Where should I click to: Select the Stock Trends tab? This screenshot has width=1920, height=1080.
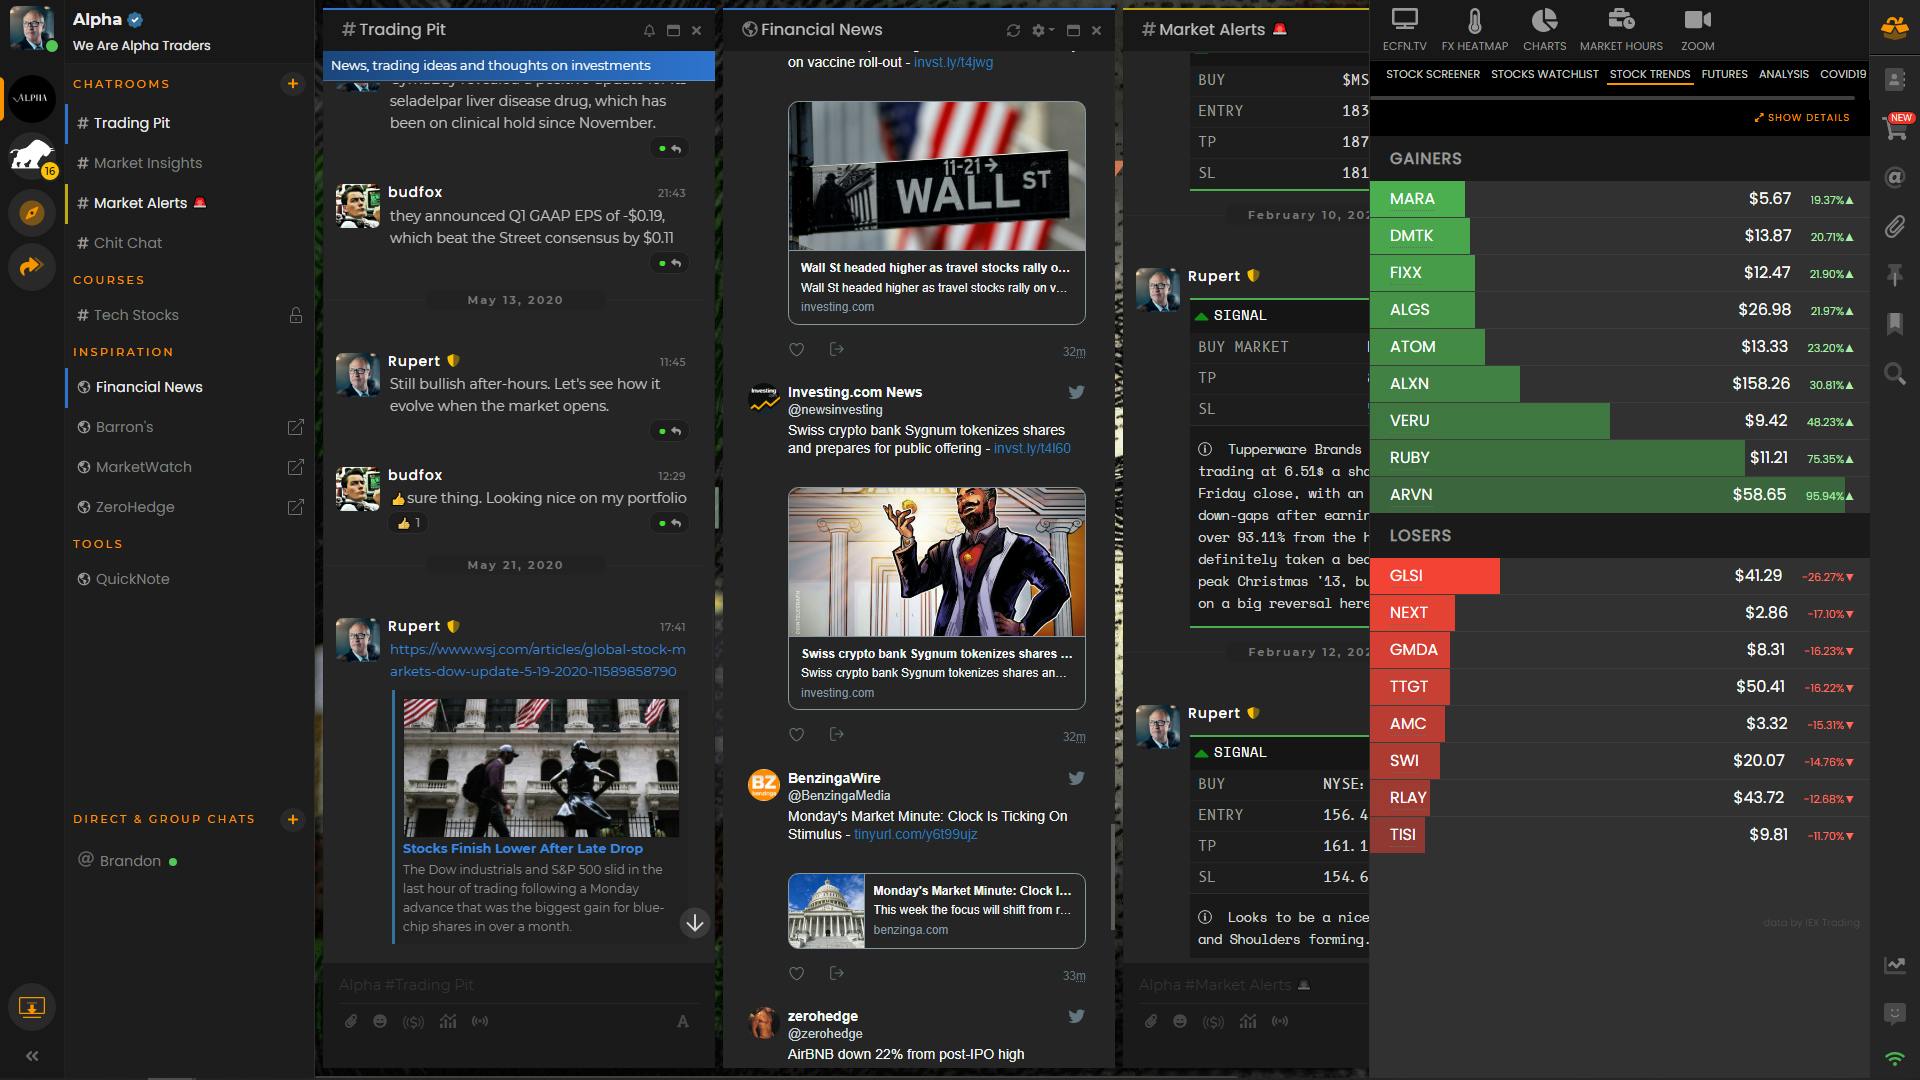point(1649,74)
